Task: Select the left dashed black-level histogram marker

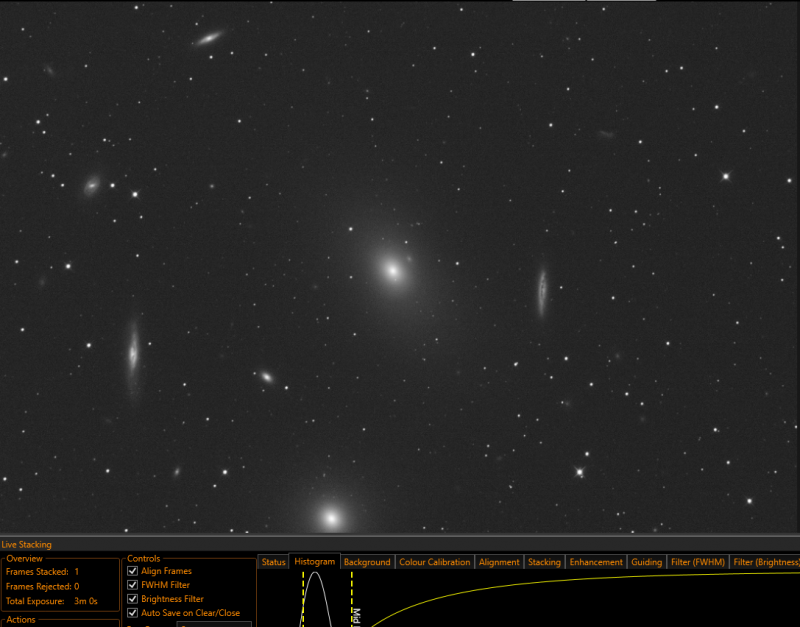Action: 303,598
